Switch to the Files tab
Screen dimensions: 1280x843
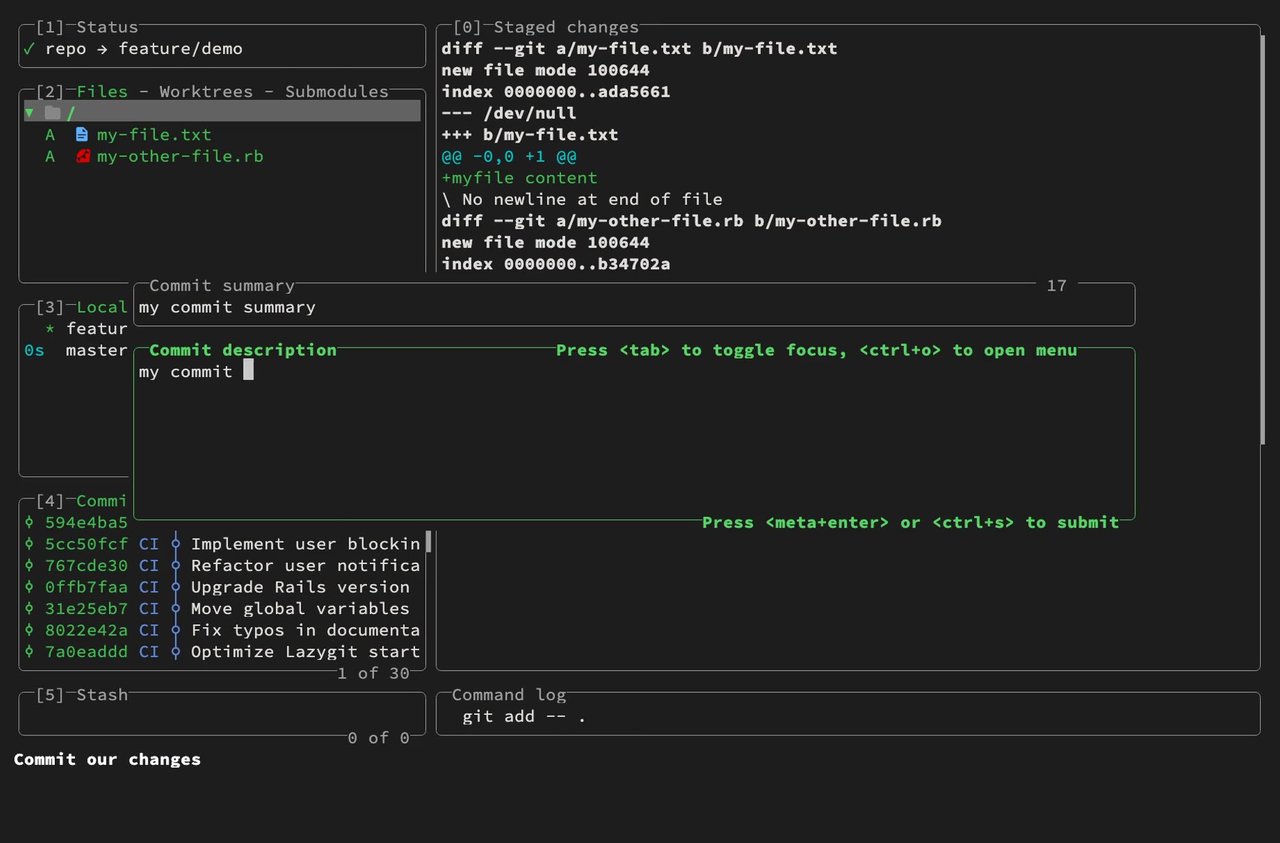coord(102,92)
